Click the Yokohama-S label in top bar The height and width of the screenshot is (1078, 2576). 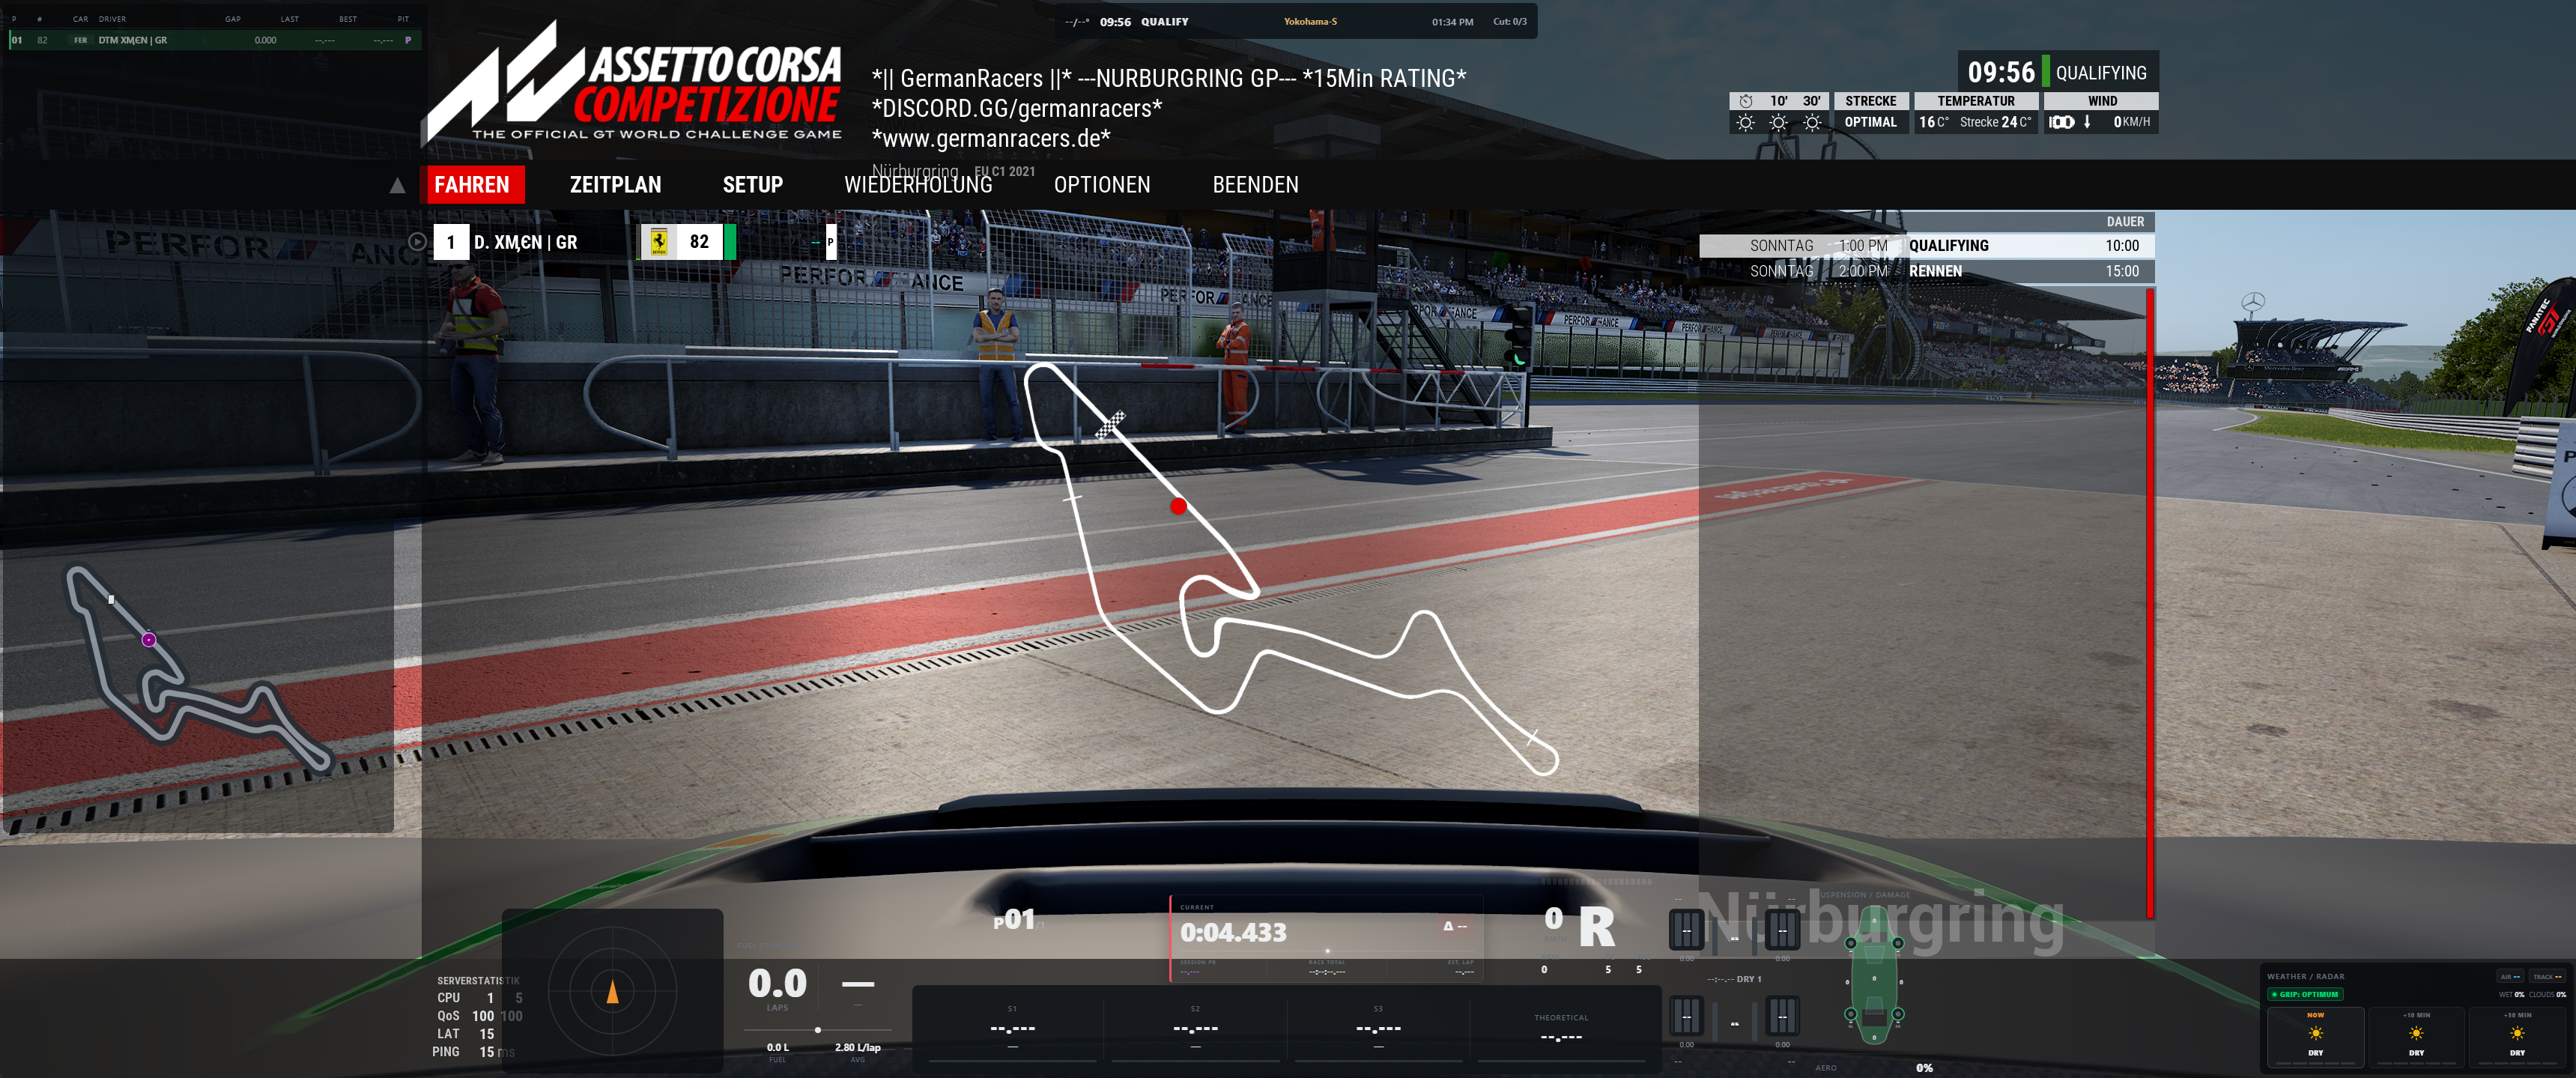(1310, 22)
